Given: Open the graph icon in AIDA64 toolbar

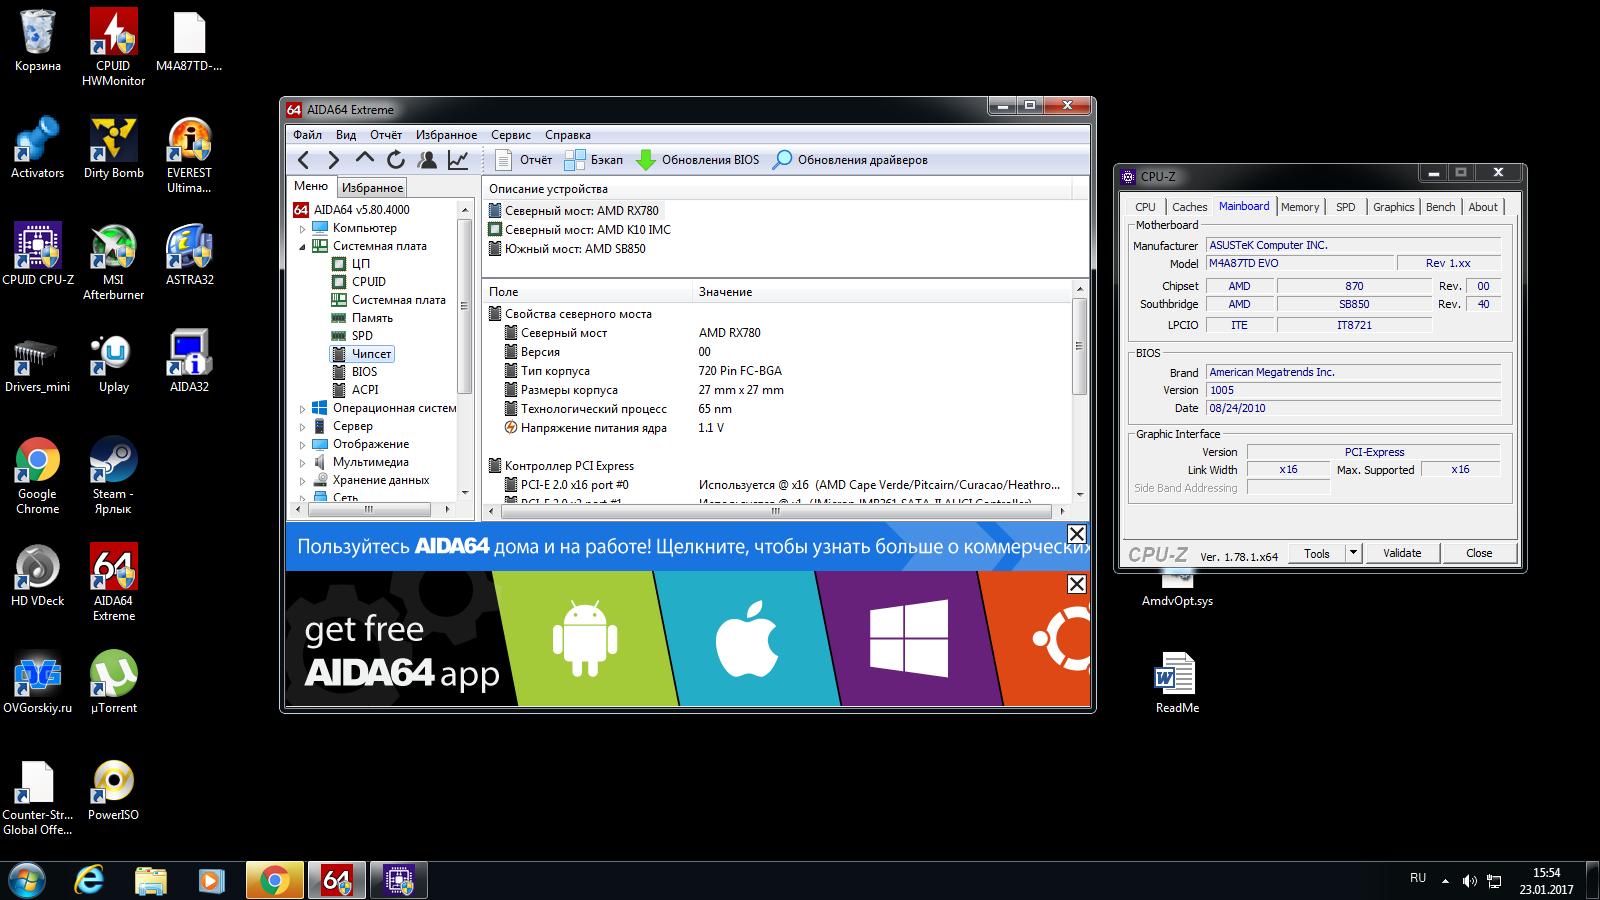Looking at the screenshot, I should 458,160.
